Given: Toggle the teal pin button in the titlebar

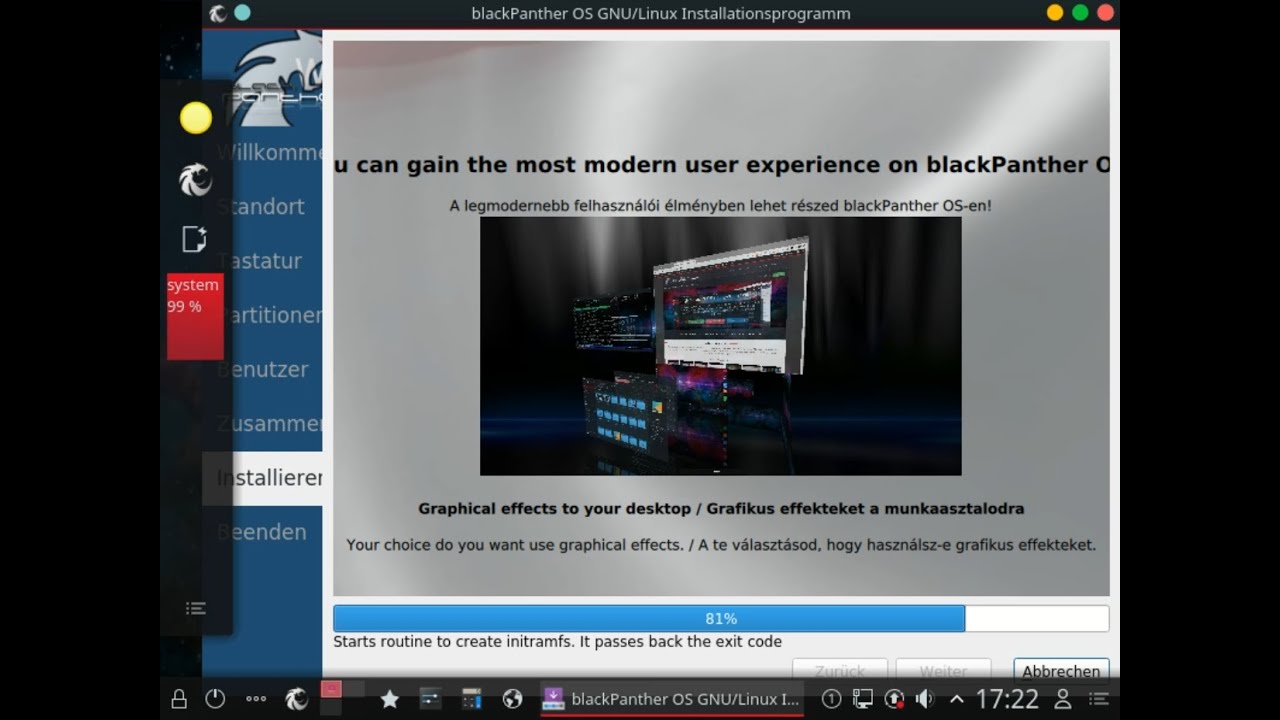Looking at the screenshot, I should point(242,13).
